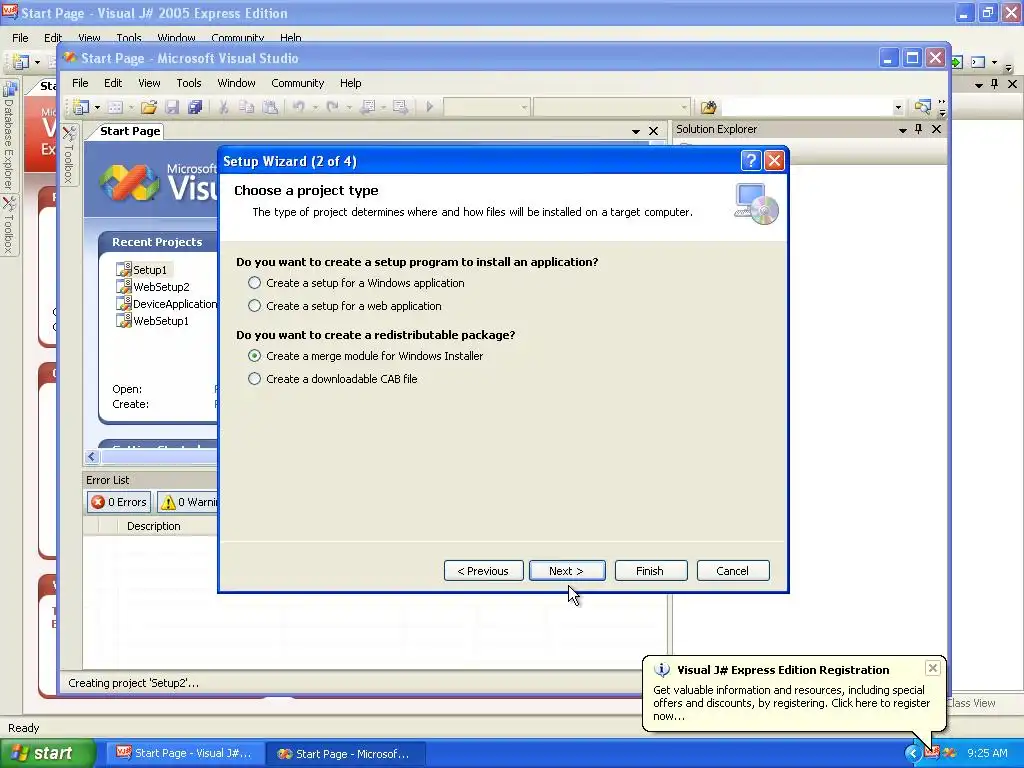Close the J# Express Registration balloon

[933, 667]
